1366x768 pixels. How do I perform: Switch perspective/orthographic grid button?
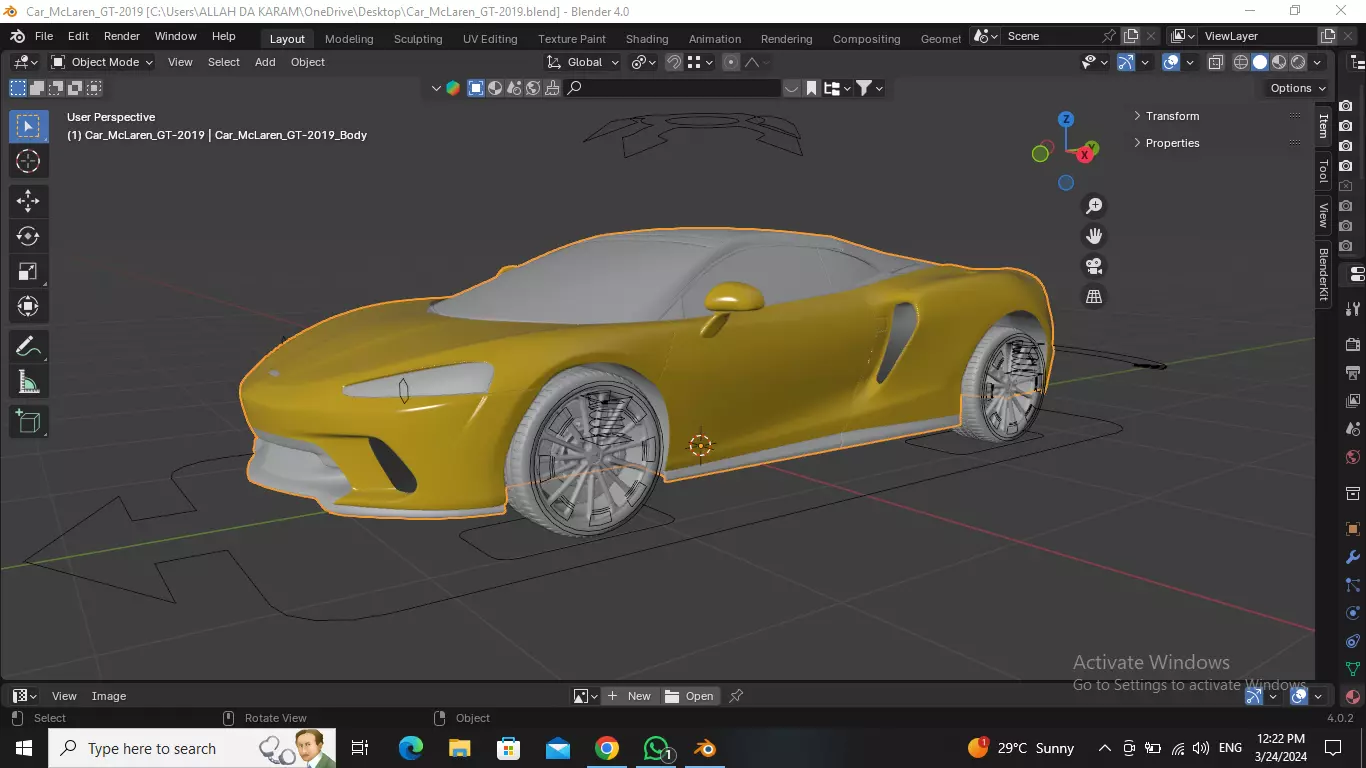(x=1094, y=296)
